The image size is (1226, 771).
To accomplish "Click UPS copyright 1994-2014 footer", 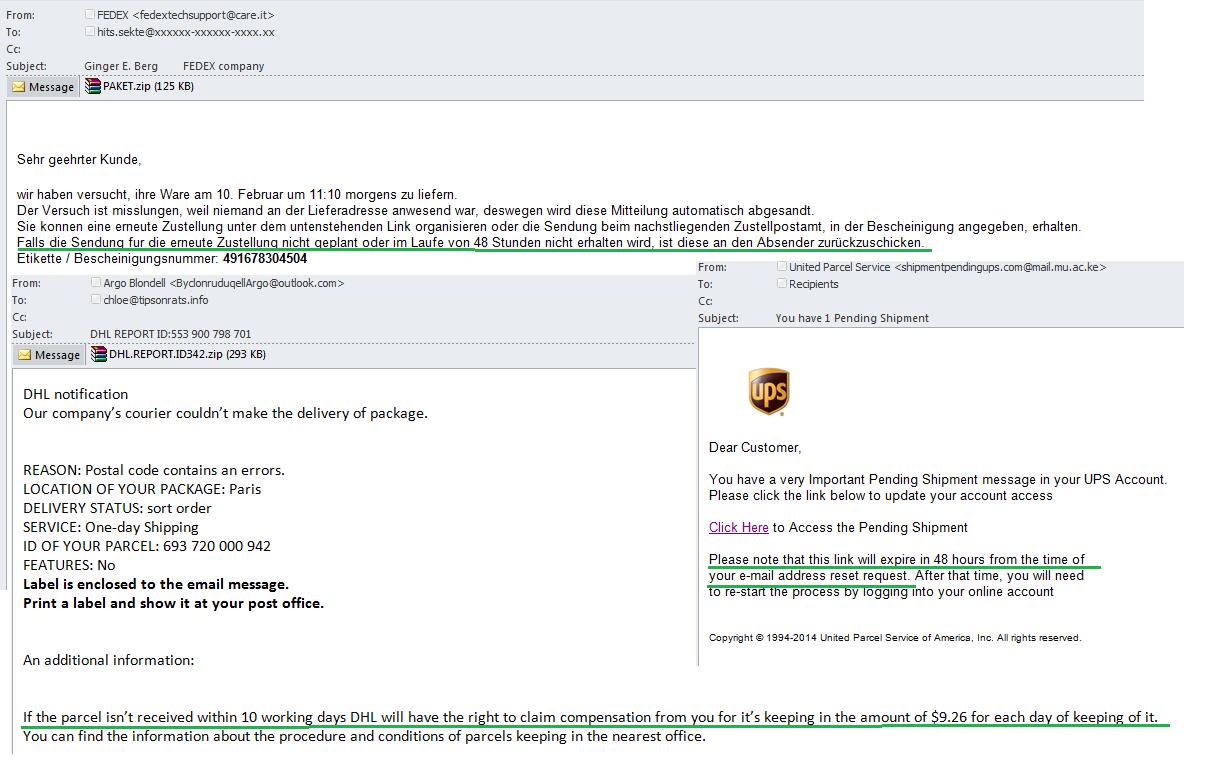I will coord(895,637).
